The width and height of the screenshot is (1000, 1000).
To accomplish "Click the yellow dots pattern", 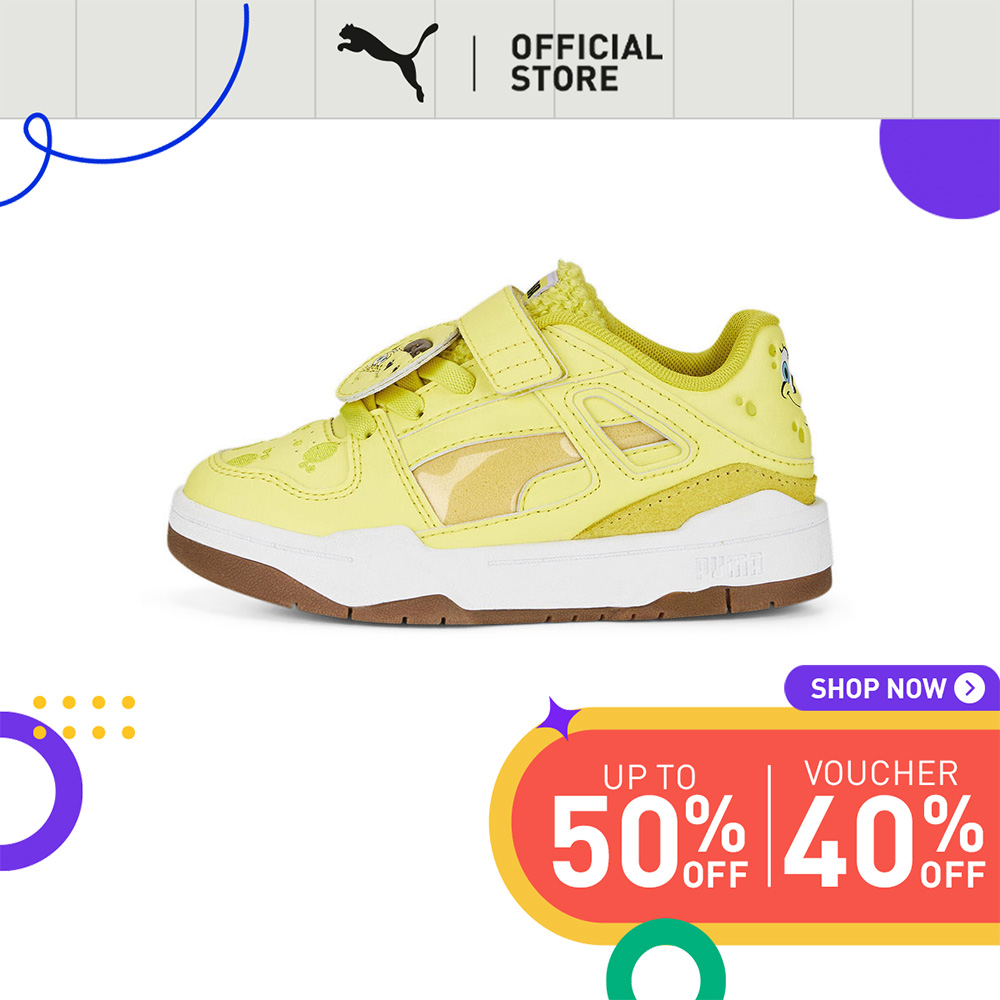I will [84, 717].
